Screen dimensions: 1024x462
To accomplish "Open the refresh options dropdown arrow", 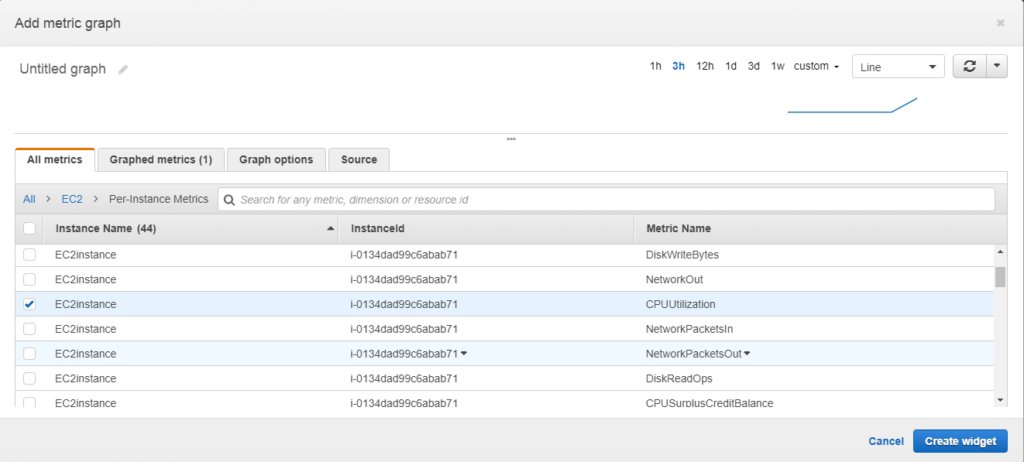I will [997, 66].
